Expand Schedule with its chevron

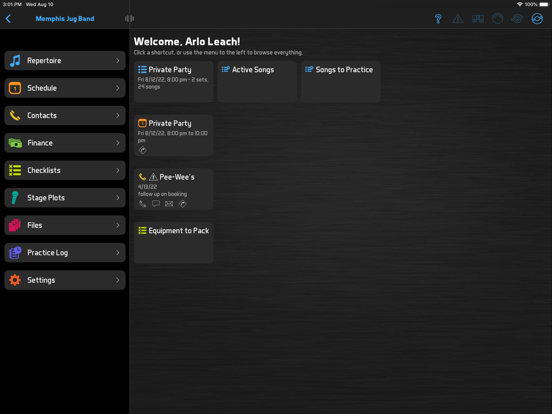[118, 88]
